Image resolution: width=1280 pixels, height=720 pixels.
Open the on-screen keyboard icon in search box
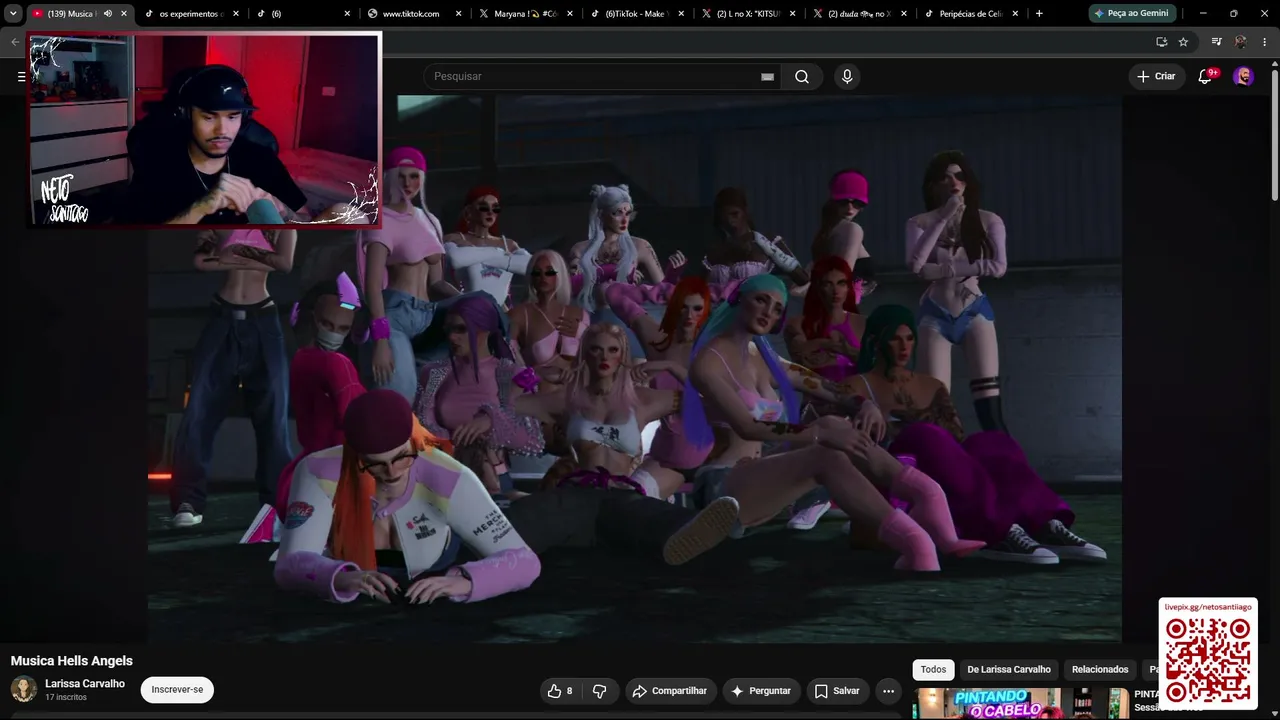coord(767,77)
